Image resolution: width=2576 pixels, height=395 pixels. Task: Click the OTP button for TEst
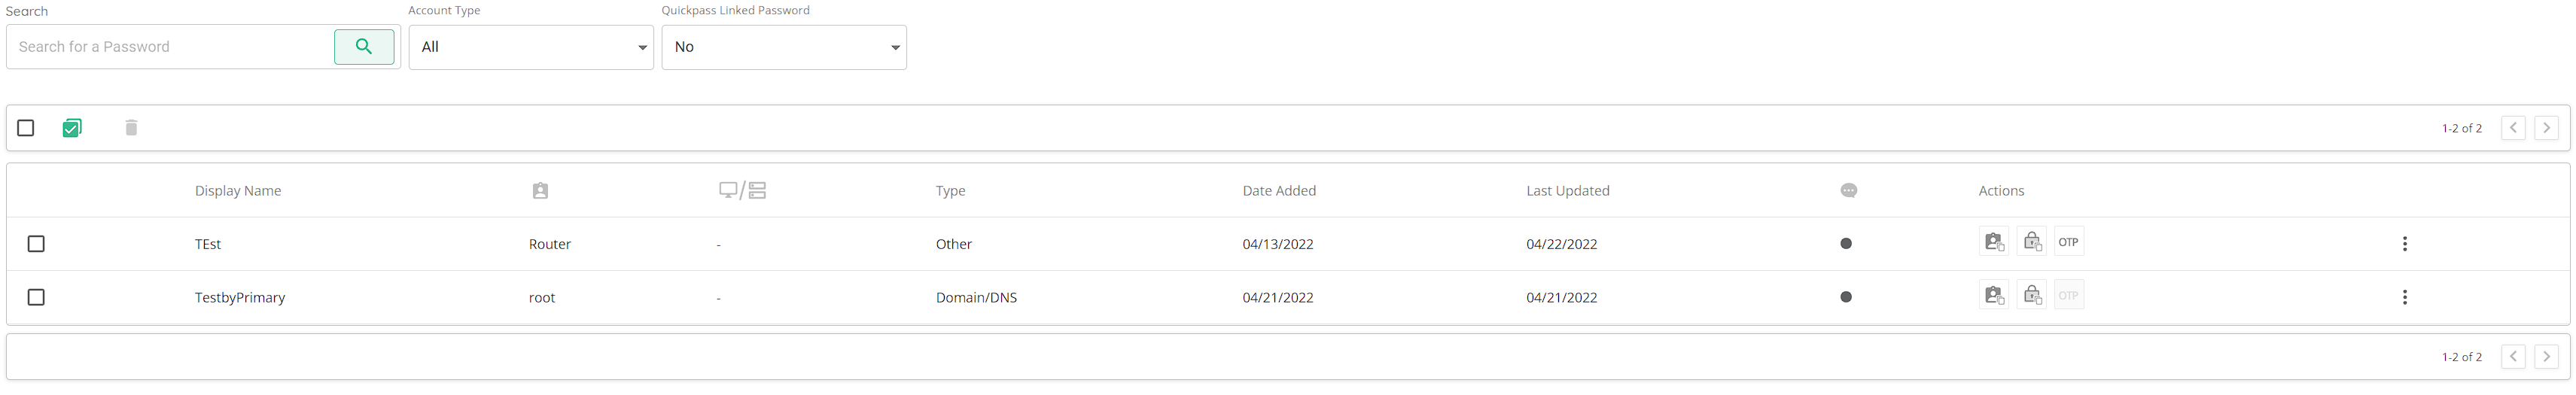[x=2068, y=242]
